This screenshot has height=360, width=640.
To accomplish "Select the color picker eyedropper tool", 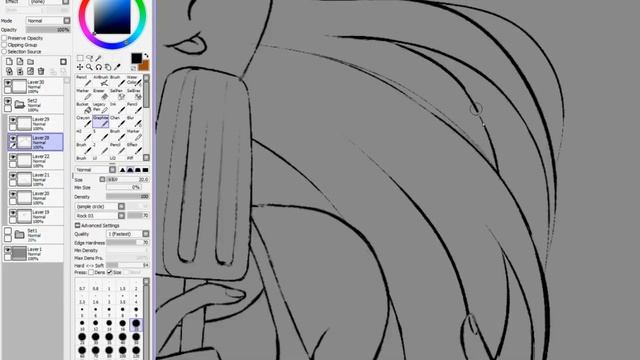I will point(117,67).
